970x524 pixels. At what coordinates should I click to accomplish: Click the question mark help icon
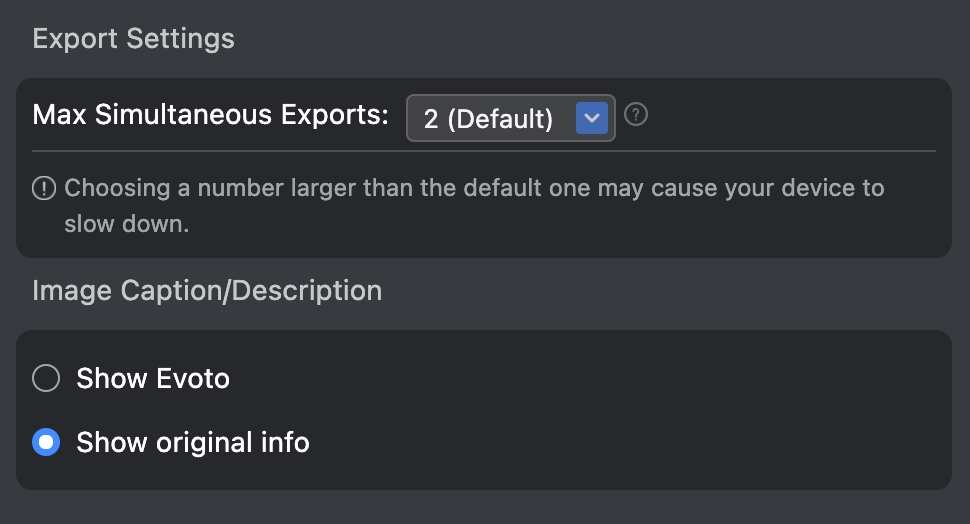pyautogui.click(x=636, y=115)
